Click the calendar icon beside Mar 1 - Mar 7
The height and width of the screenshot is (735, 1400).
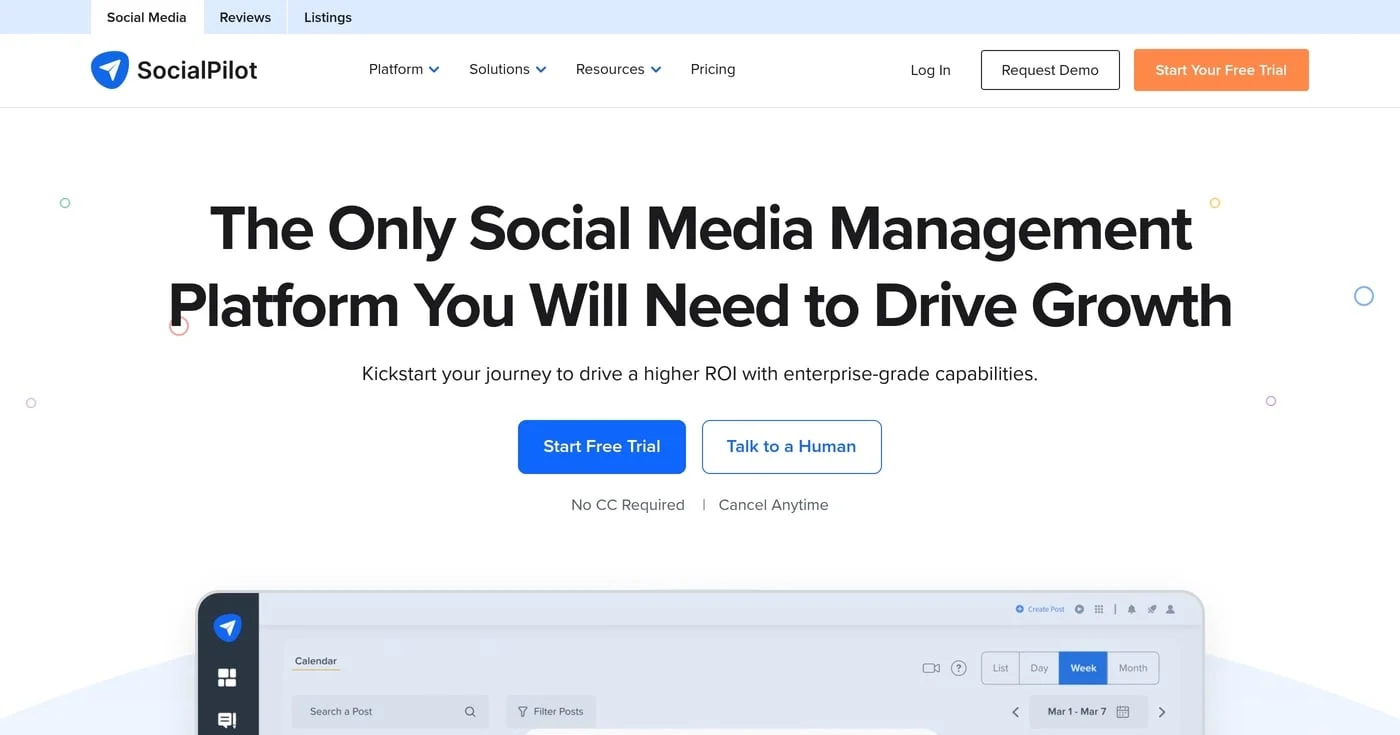click(x=1123, y=712)
